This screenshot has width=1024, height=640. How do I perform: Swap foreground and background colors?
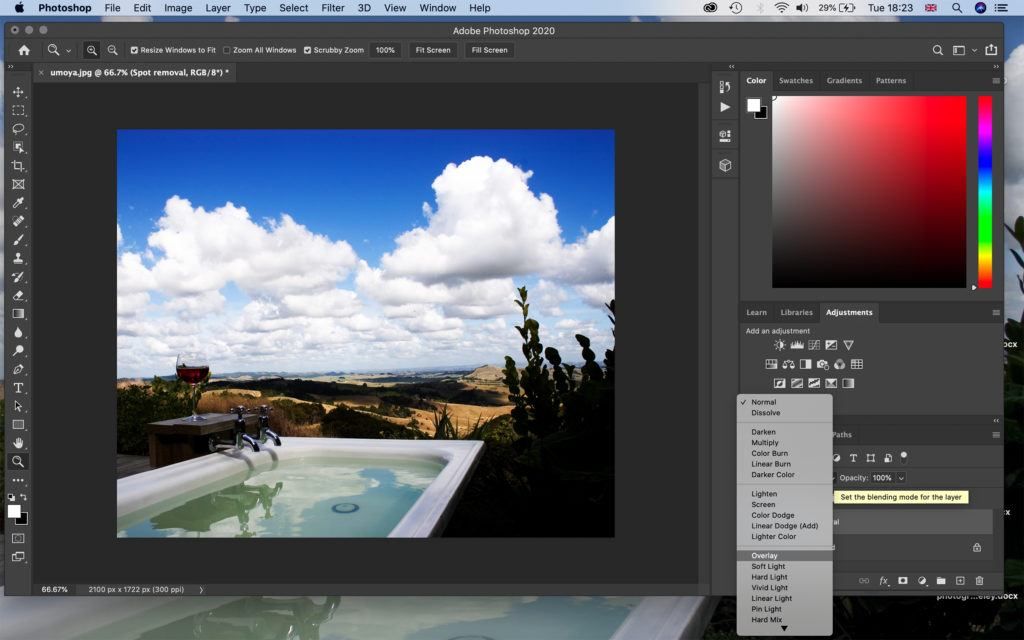tap(24, 498)
